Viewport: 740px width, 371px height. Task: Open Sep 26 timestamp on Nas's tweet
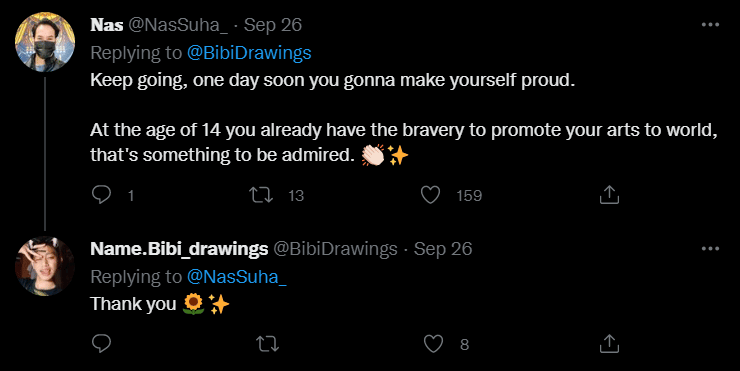click(x=273, y=25)
